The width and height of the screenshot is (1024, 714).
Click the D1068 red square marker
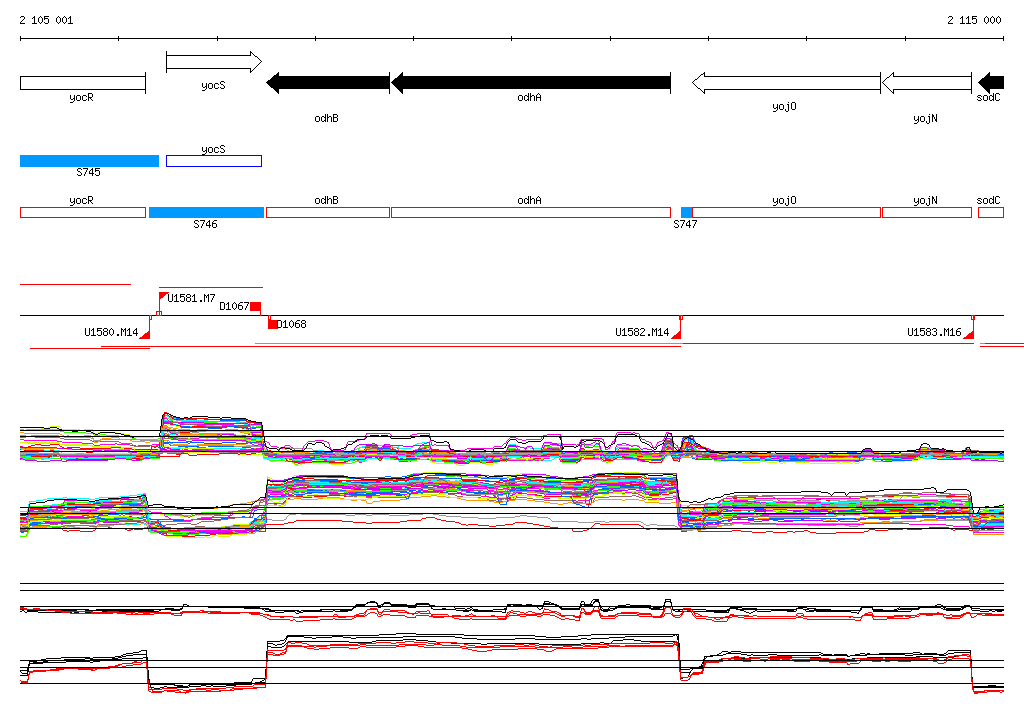point(272,323)
